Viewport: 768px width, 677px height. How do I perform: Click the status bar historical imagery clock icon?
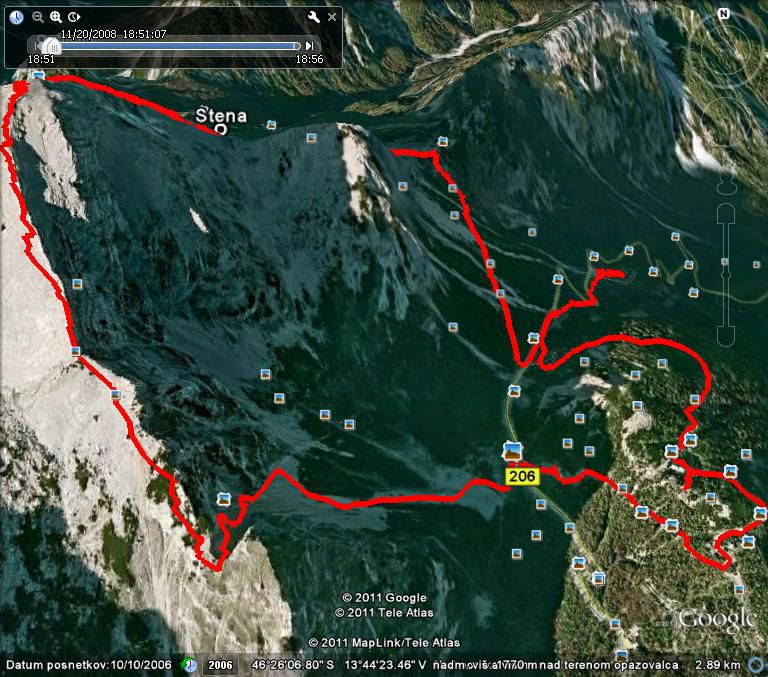189,665
